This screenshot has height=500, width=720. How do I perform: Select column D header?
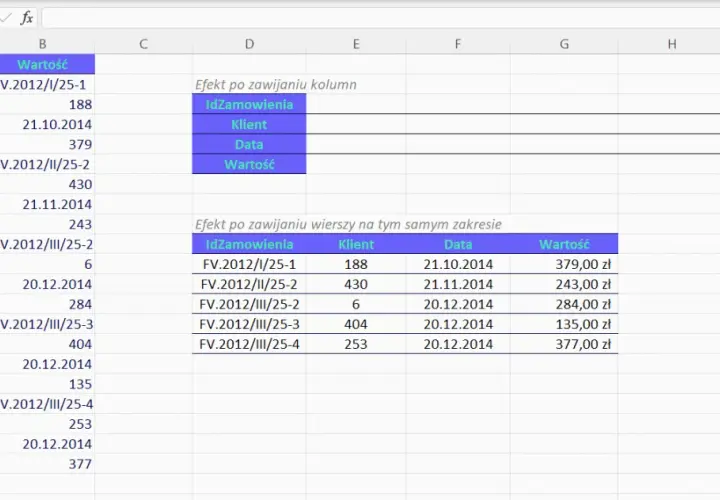[249, 44]
